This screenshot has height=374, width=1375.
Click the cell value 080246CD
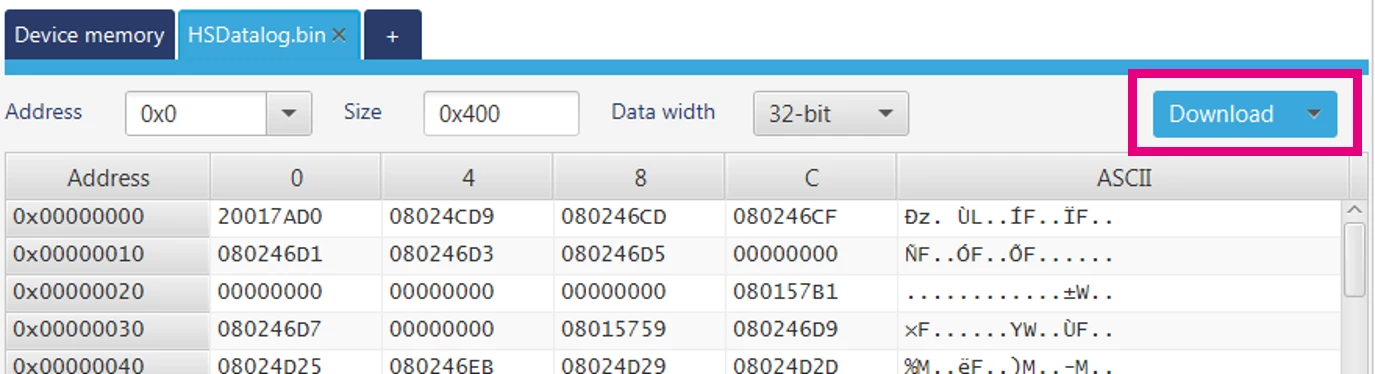614,217
